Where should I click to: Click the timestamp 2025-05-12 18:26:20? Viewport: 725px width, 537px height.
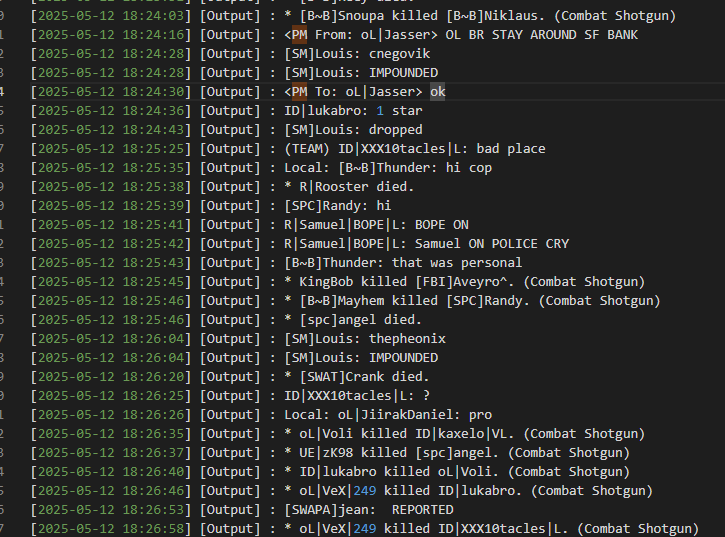point(111,376)
